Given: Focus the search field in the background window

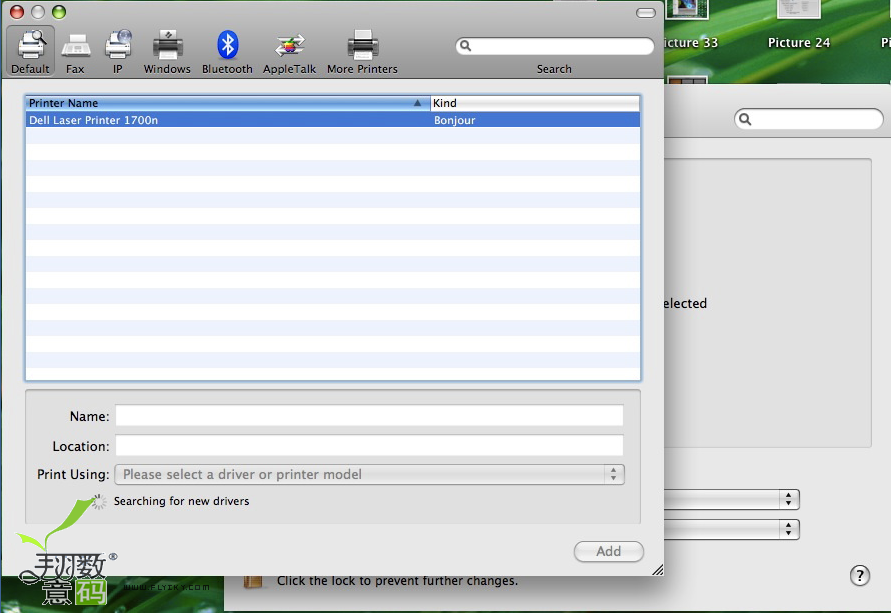Looking at the screenshot, I should point(809,119).
